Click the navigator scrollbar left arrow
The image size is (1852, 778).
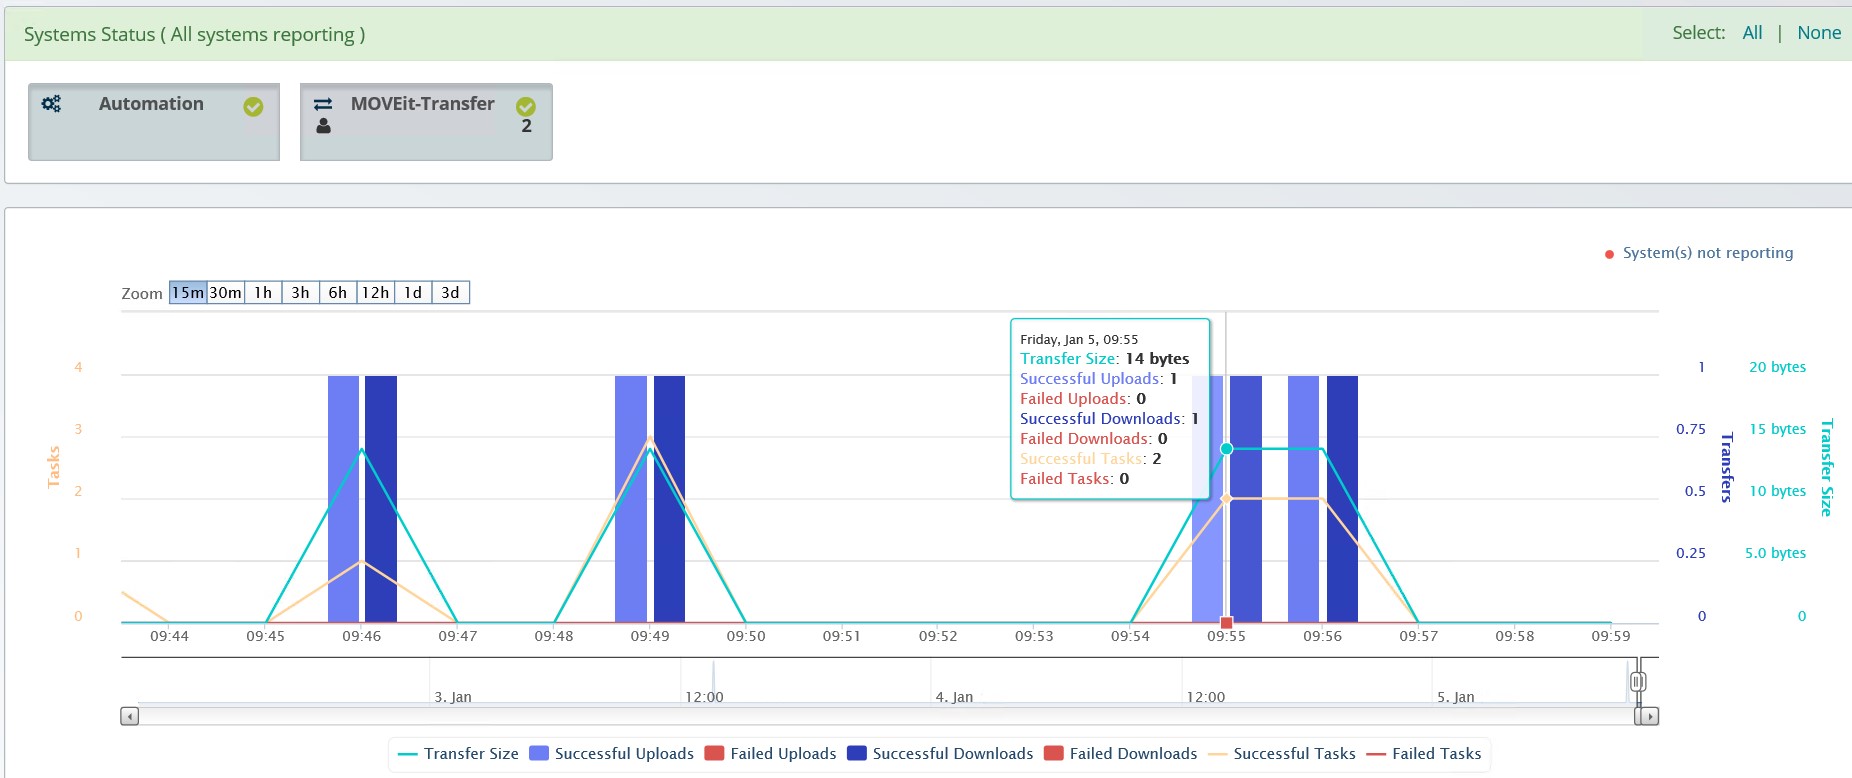(x=130, y=716)
